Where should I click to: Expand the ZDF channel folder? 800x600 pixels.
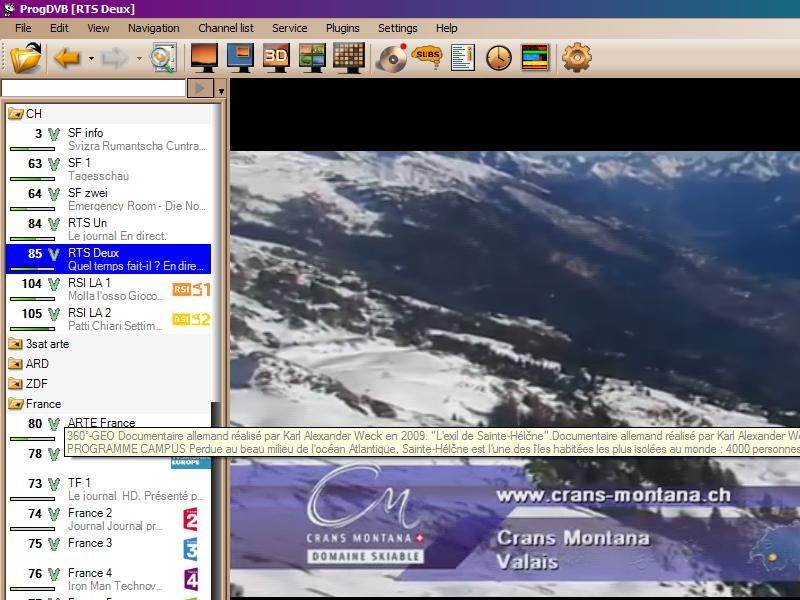coord(15,384)
